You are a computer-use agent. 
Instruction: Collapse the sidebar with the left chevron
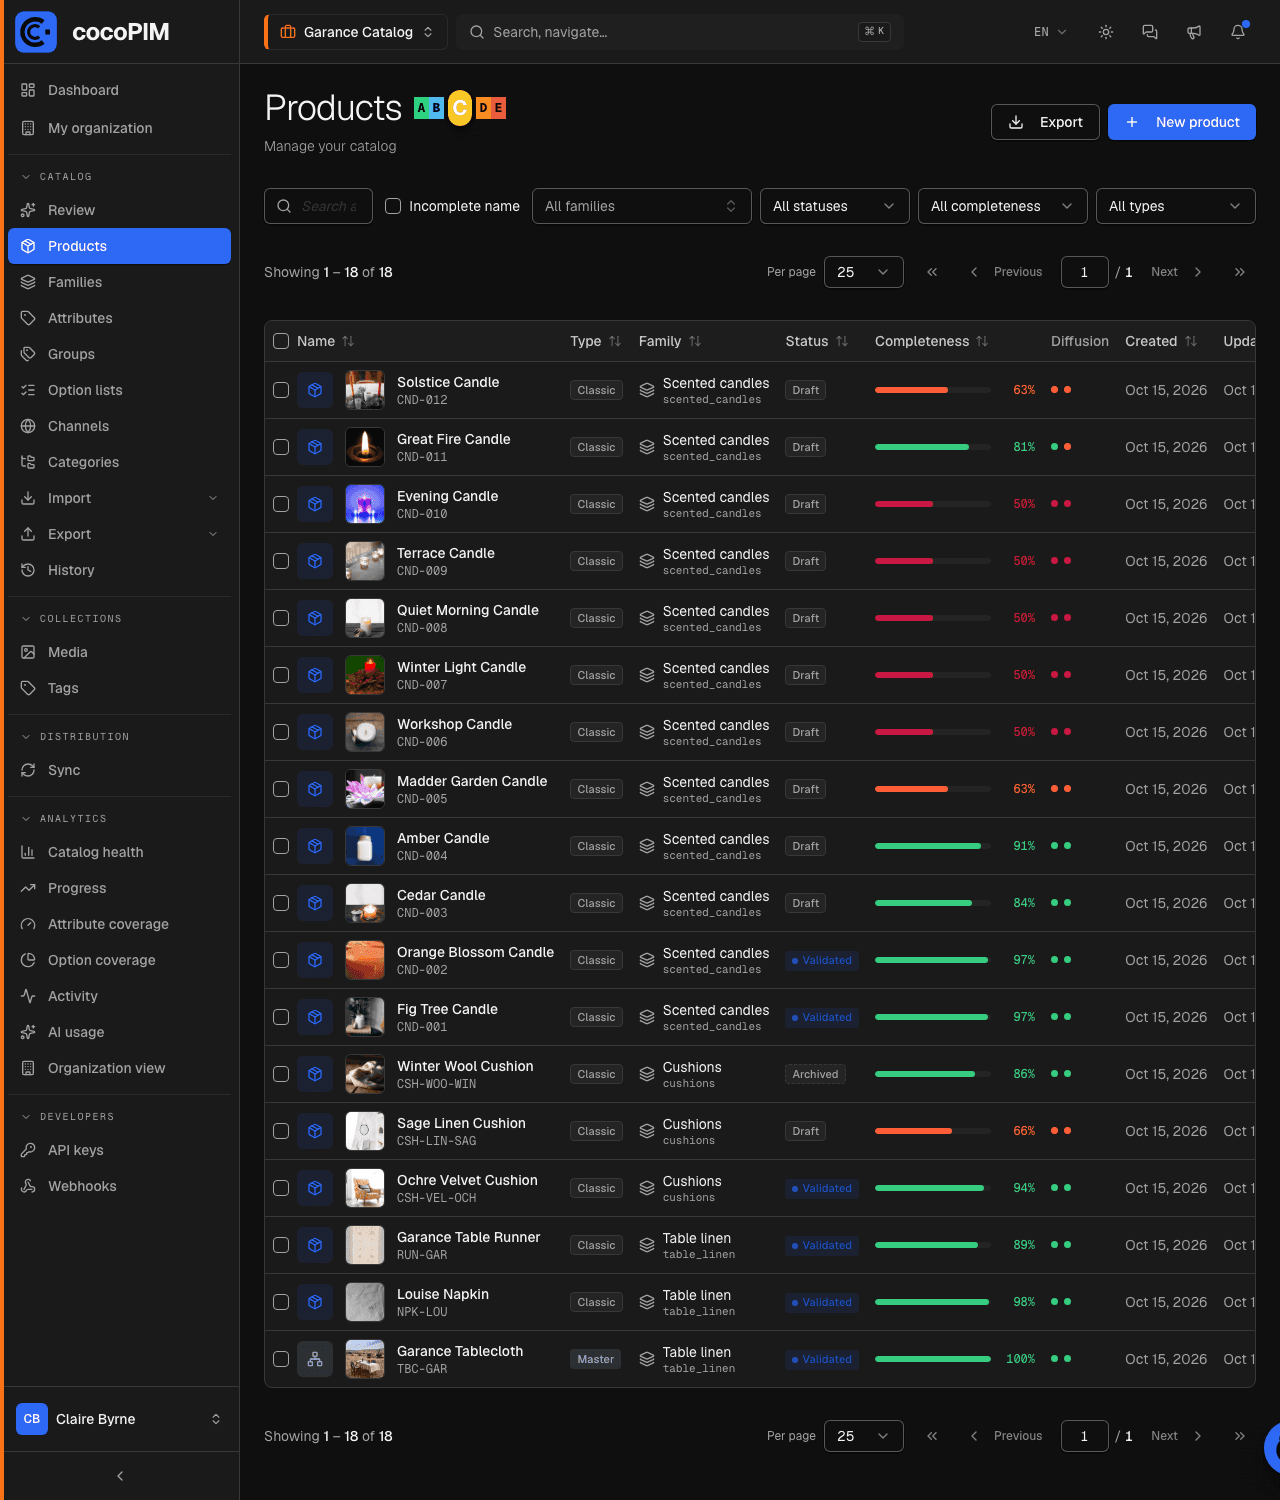(120, 1476)
